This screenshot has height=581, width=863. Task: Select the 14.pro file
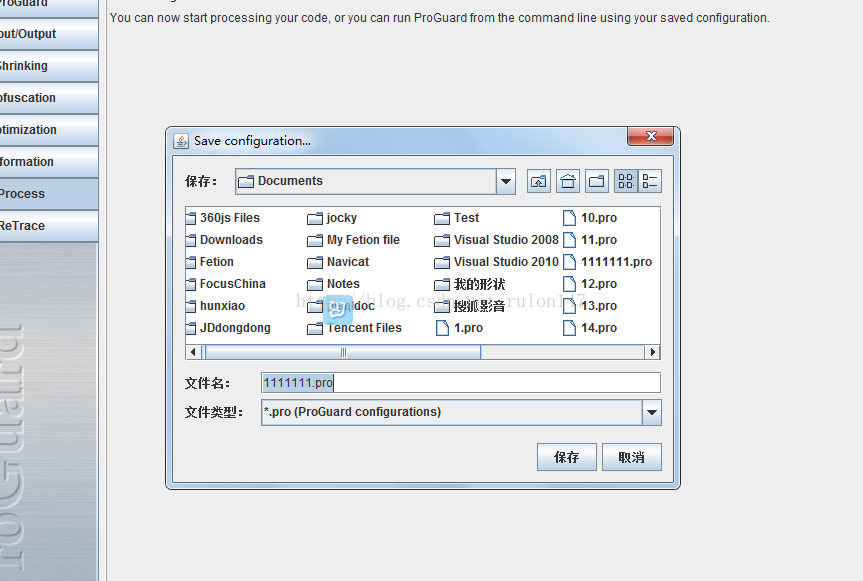590,328
